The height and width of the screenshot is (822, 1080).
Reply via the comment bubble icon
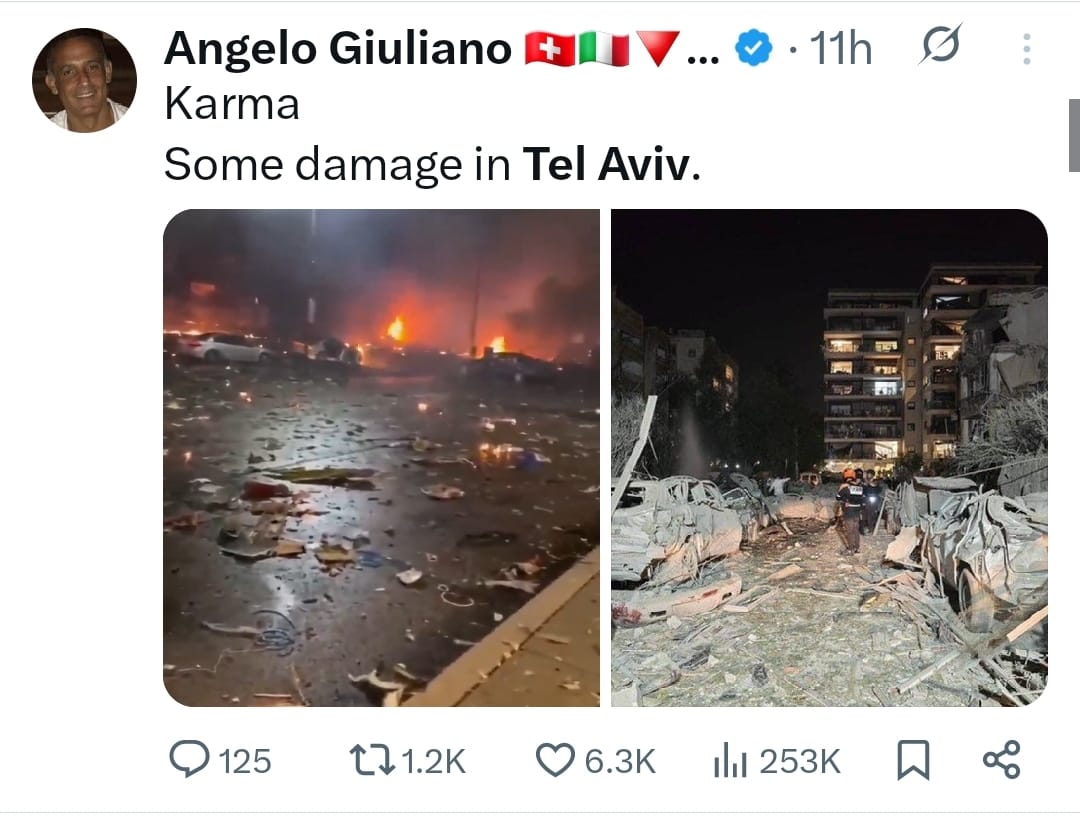coord(189,759)
